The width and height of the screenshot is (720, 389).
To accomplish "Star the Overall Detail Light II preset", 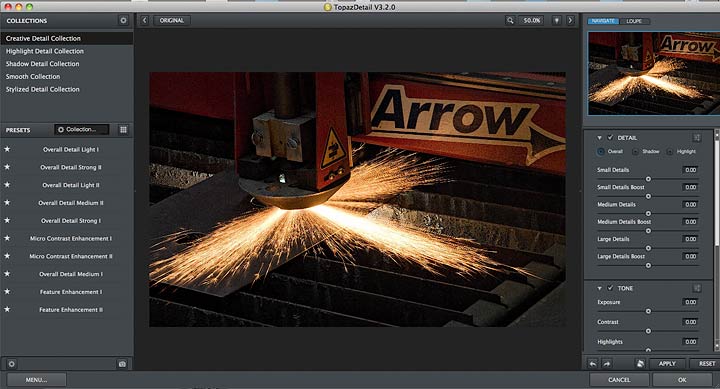I will click(7, 185).
